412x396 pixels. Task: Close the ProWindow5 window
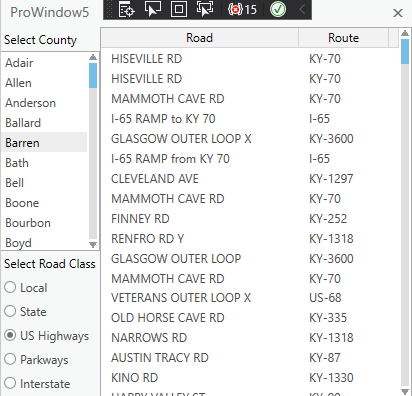[398, 13]
